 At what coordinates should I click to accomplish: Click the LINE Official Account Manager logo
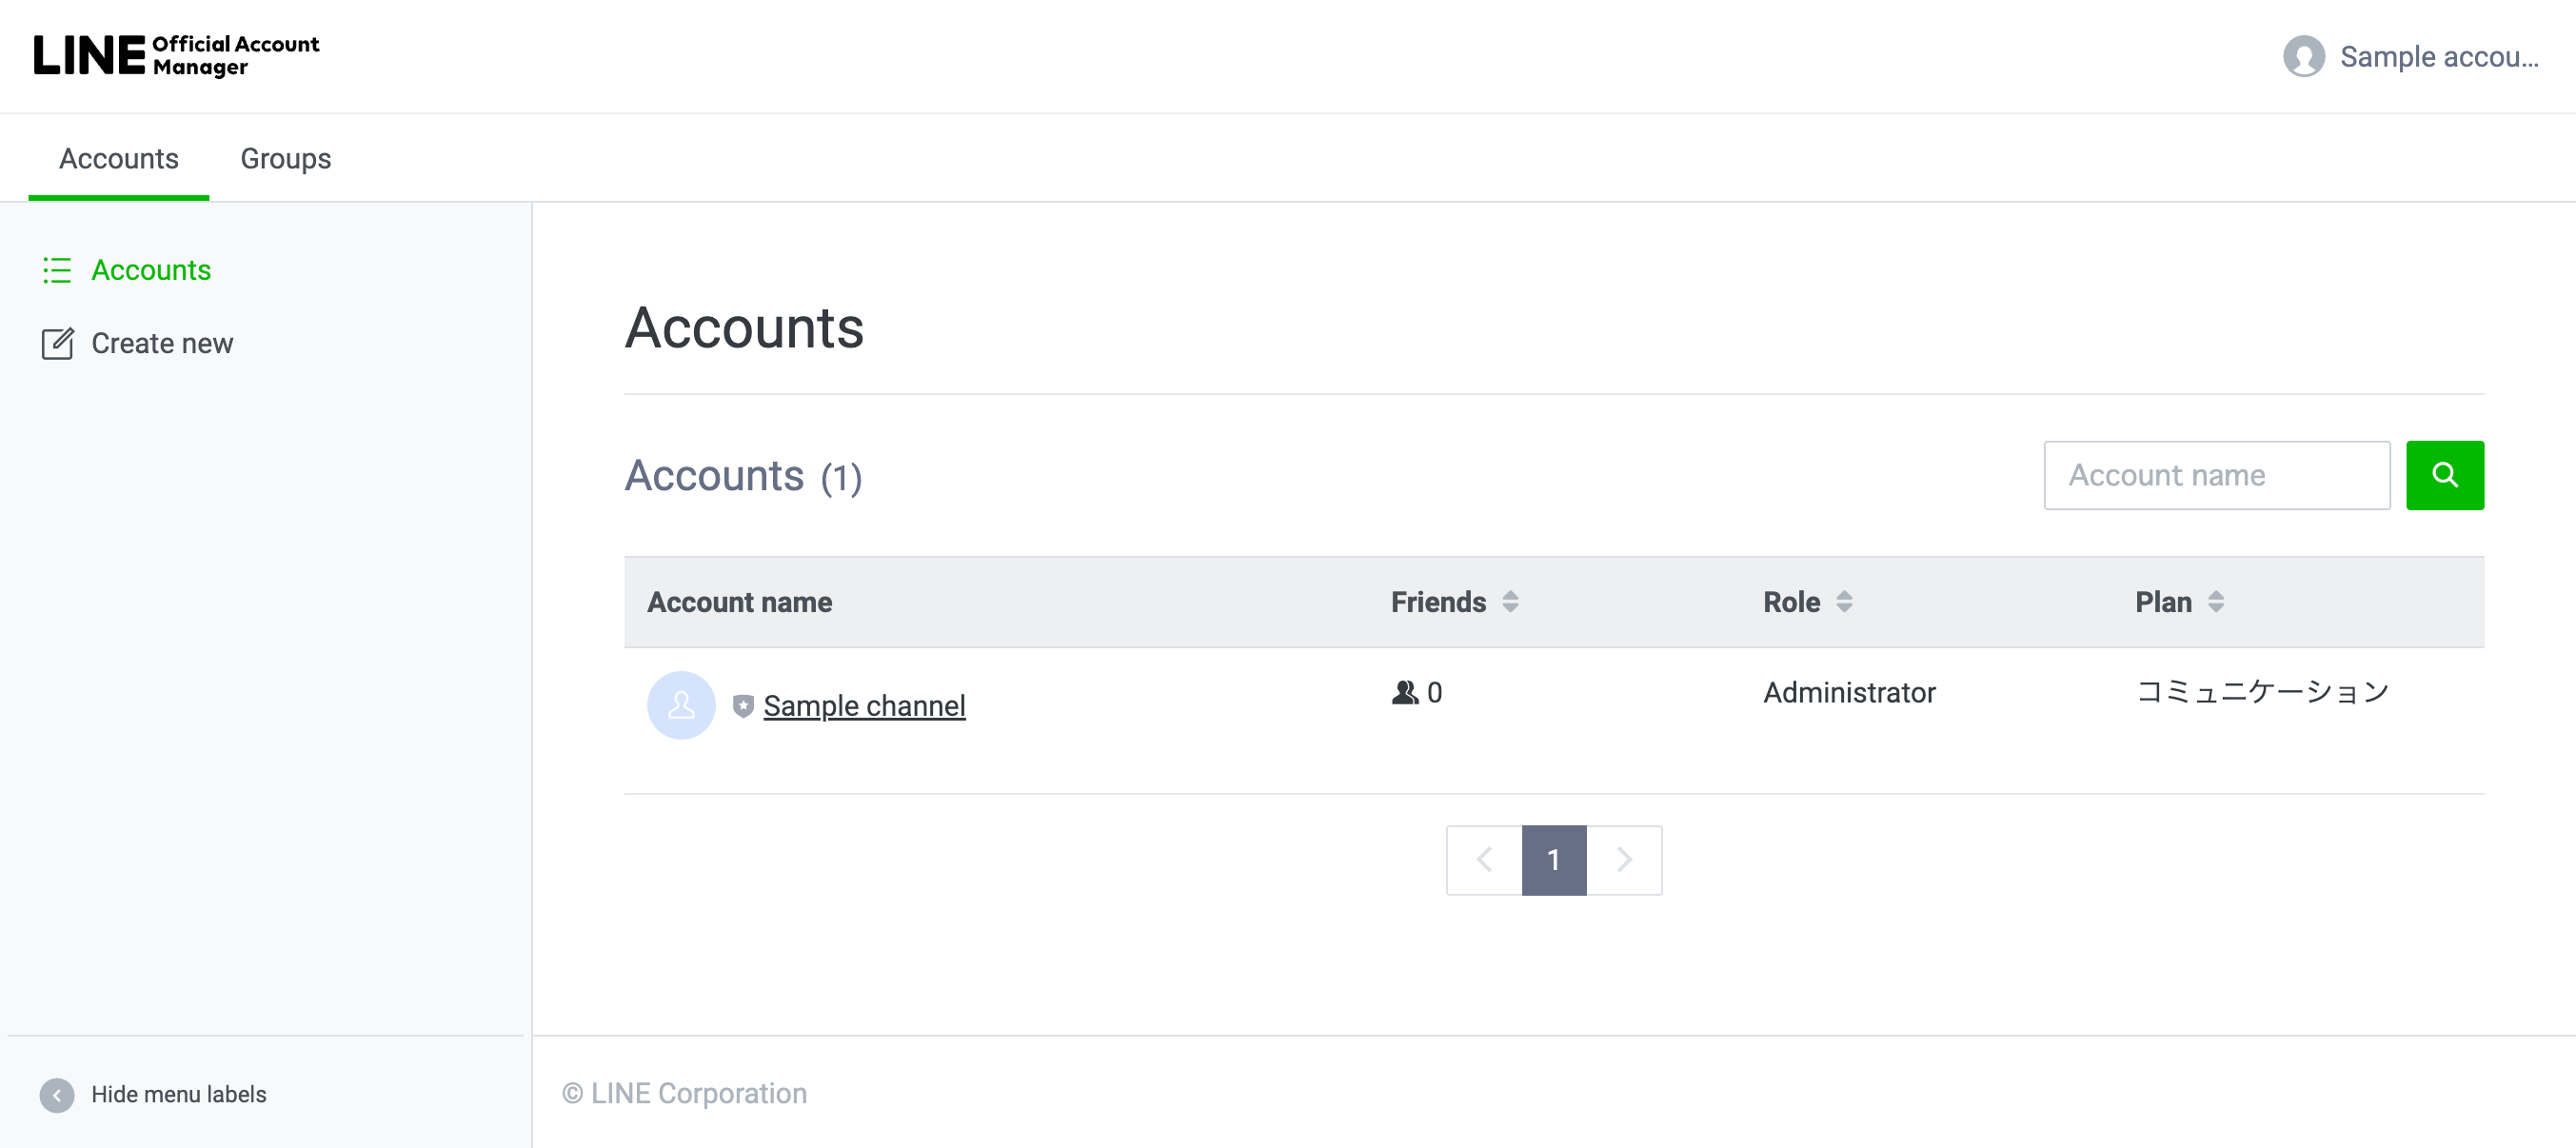coord(176,55)
